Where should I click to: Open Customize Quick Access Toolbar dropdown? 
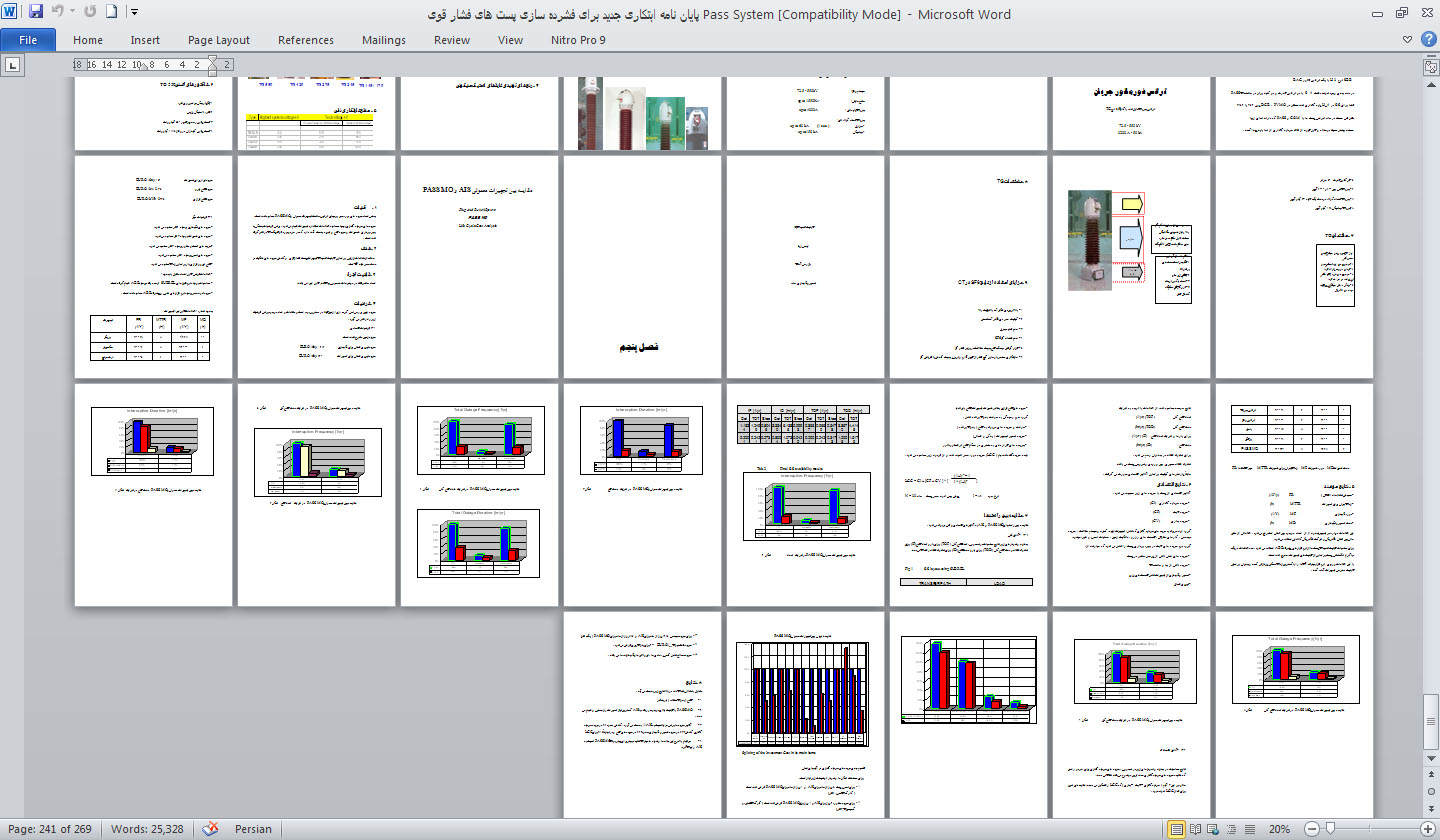click(x=134, y=13)
